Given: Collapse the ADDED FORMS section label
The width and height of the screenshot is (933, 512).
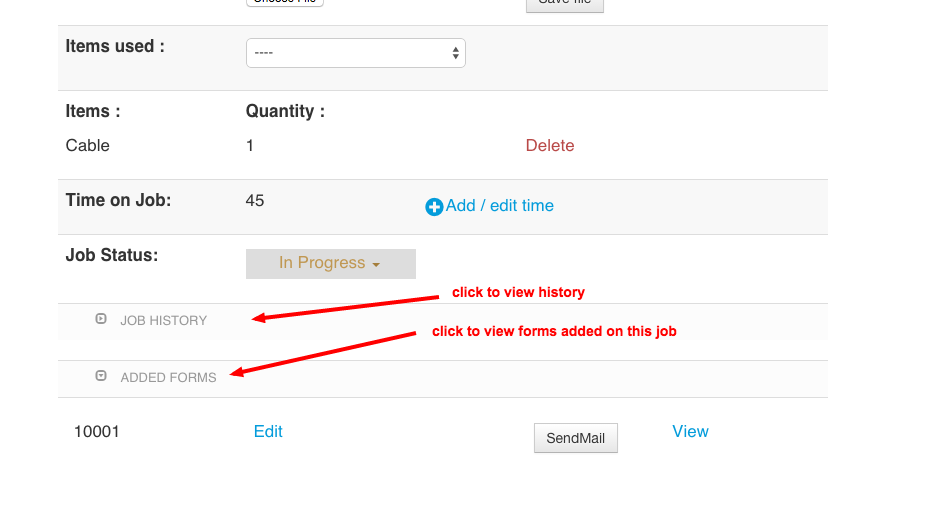Looking at the screenshot, I should (x=168, y=378).
